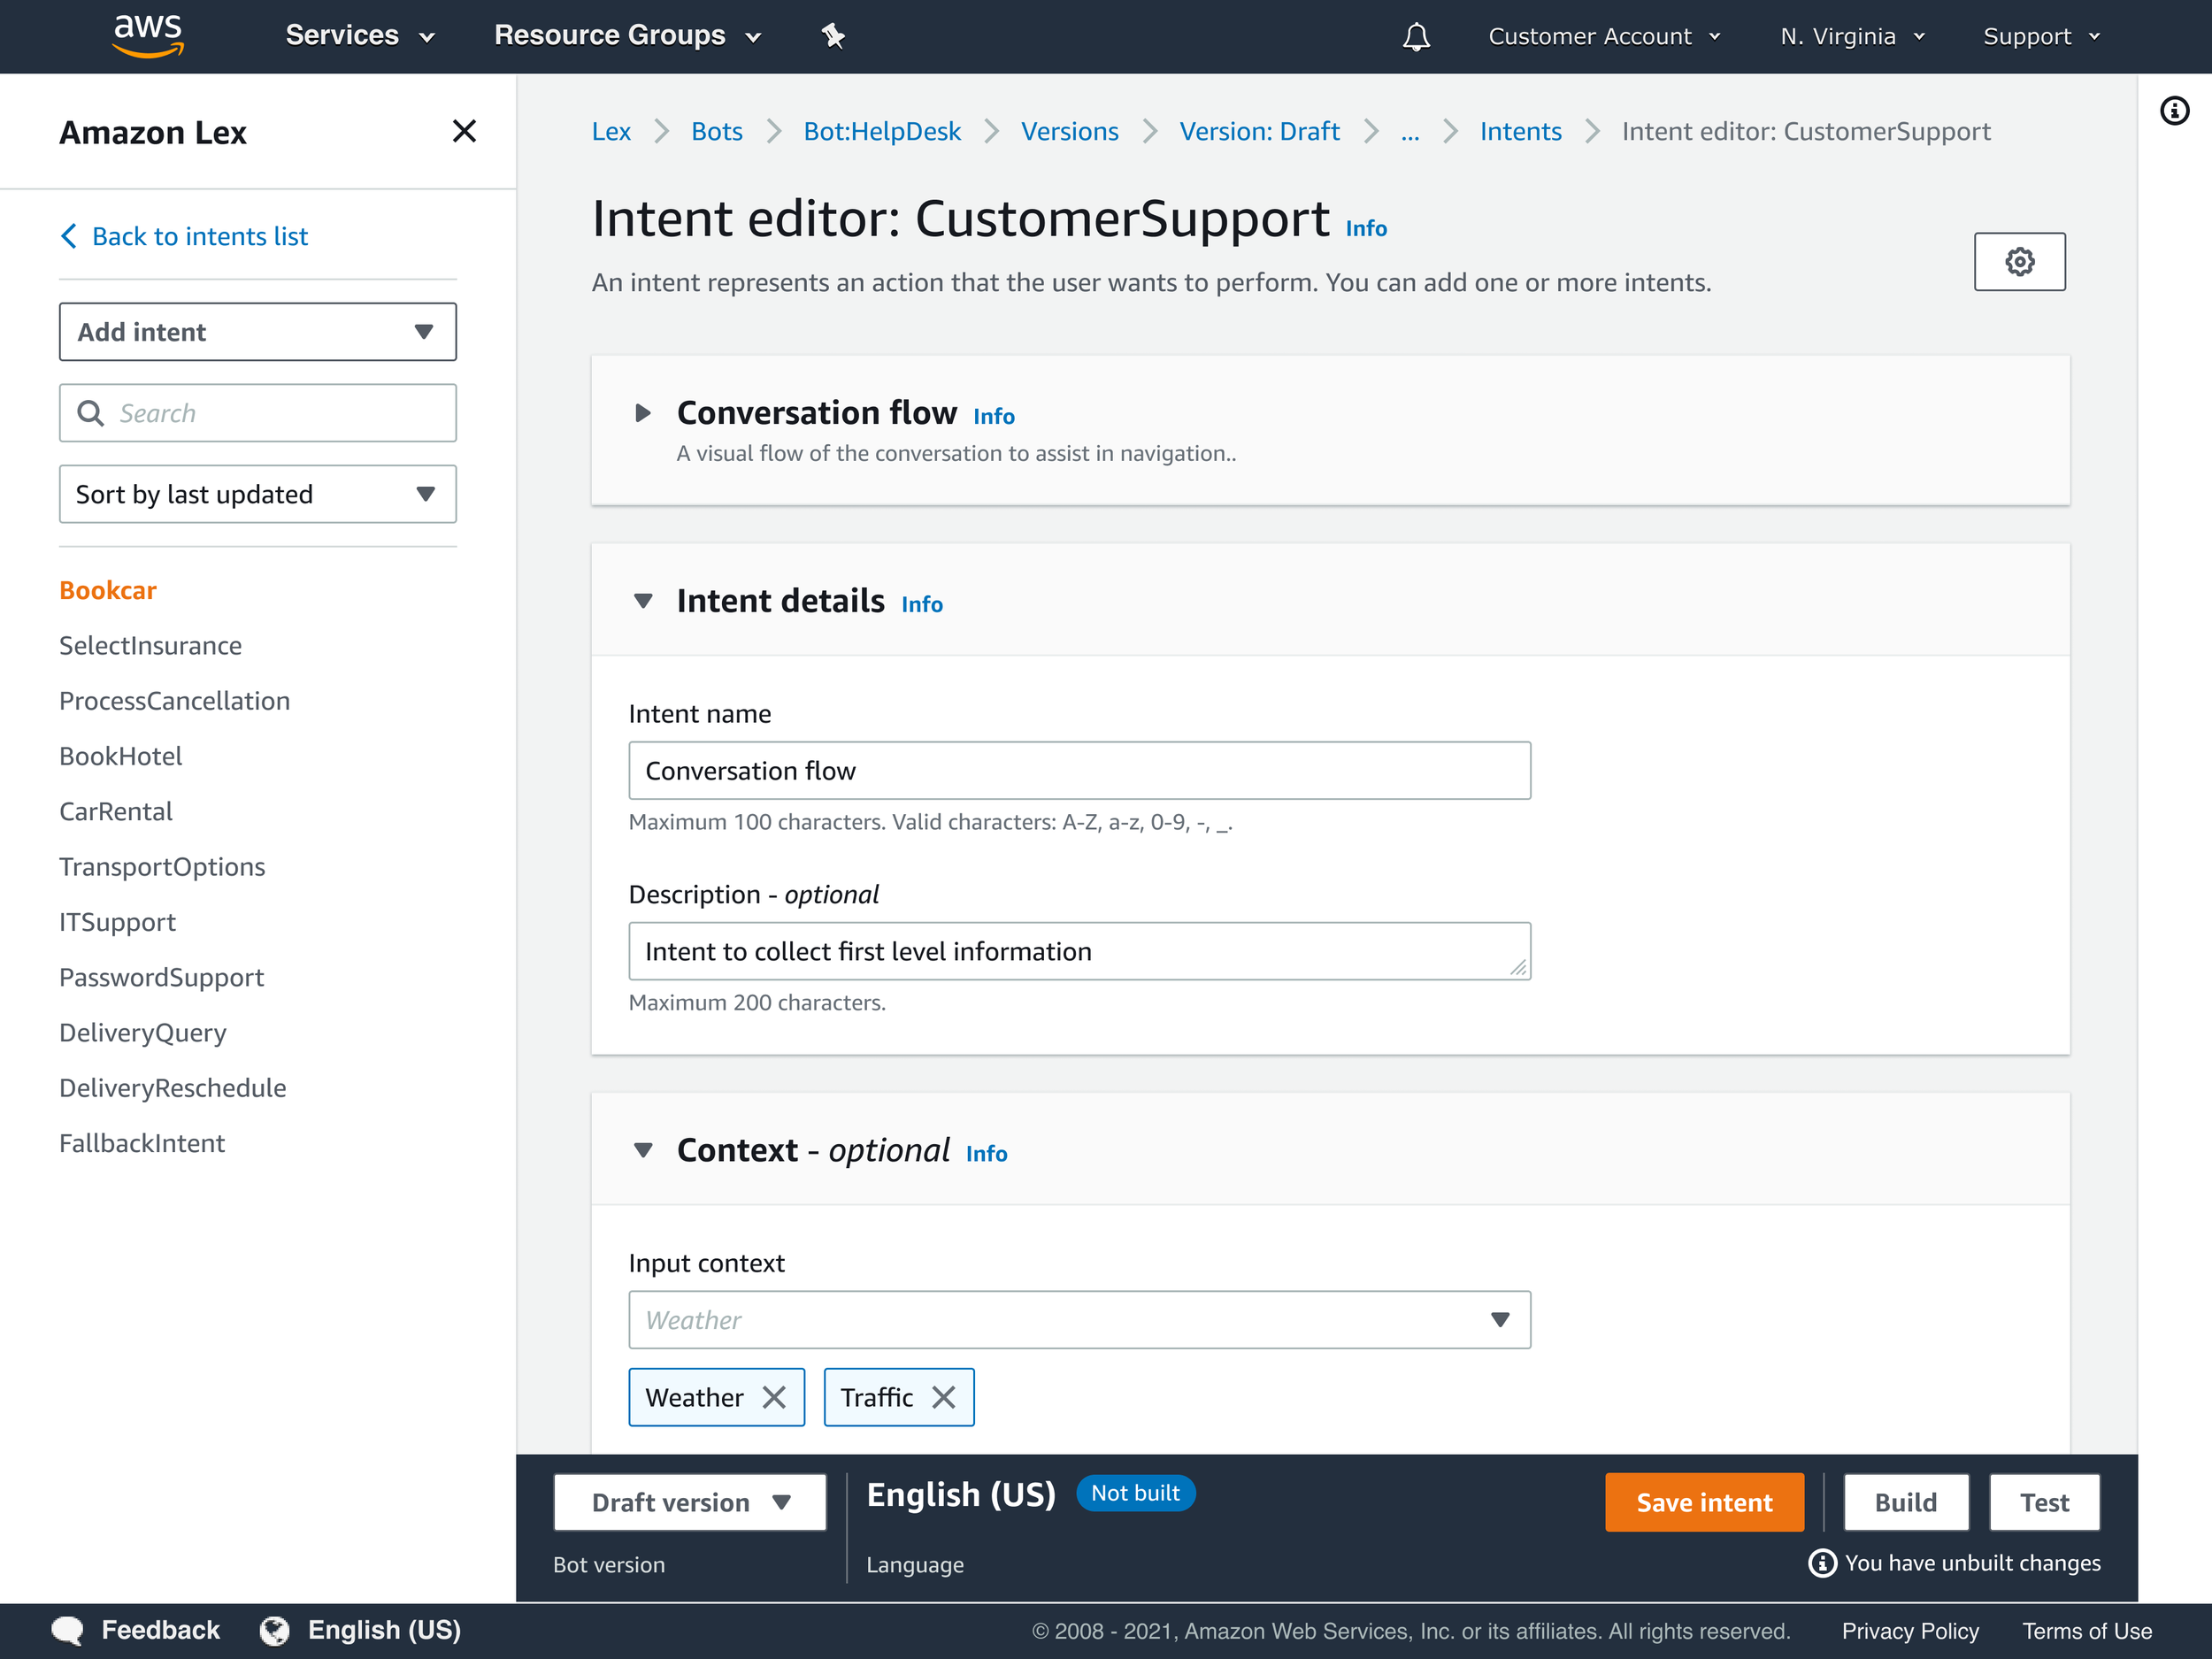Close the Amazon Lex sidebar panel
Image resolution: width=2212 pixels, height=1659 pixels.
[464, 131]
